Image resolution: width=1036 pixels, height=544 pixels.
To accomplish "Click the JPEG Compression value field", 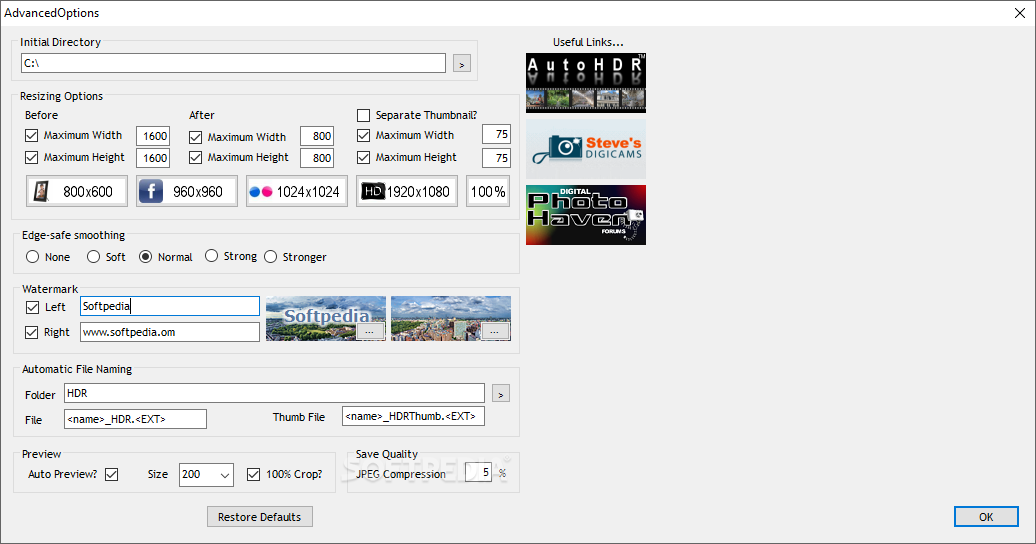I will coord(478,473).
